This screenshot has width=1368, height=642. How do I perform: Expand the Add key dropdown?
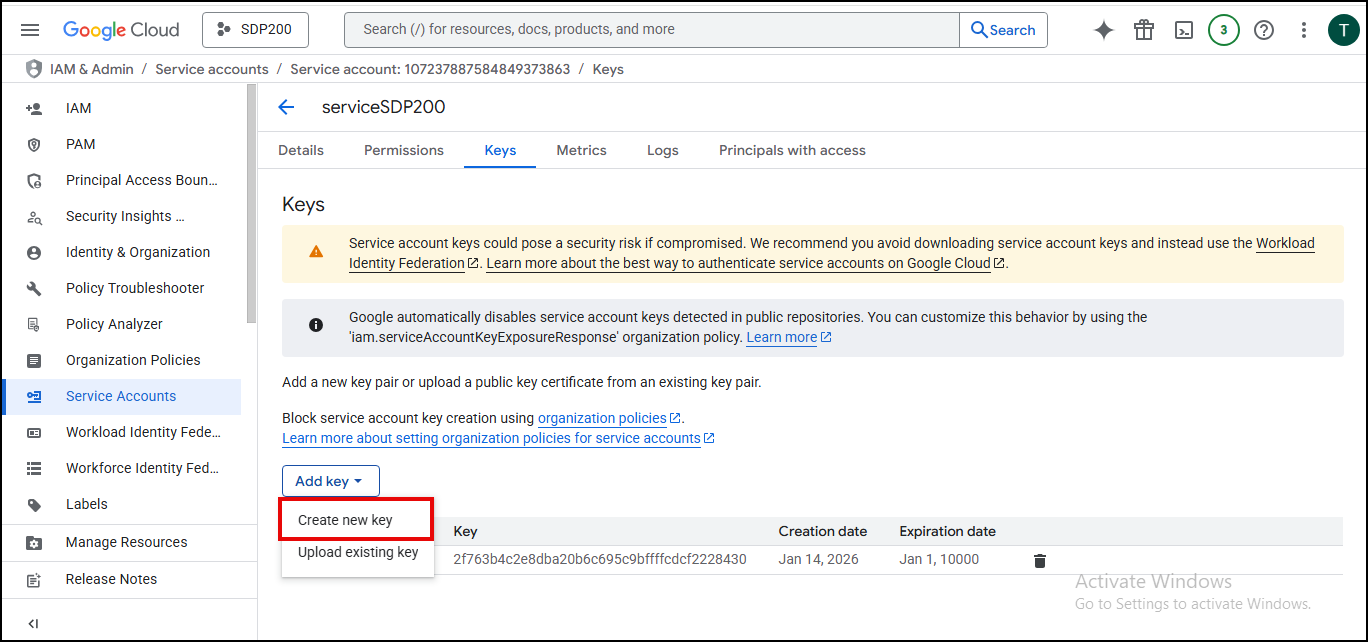[x=330, y=481]
